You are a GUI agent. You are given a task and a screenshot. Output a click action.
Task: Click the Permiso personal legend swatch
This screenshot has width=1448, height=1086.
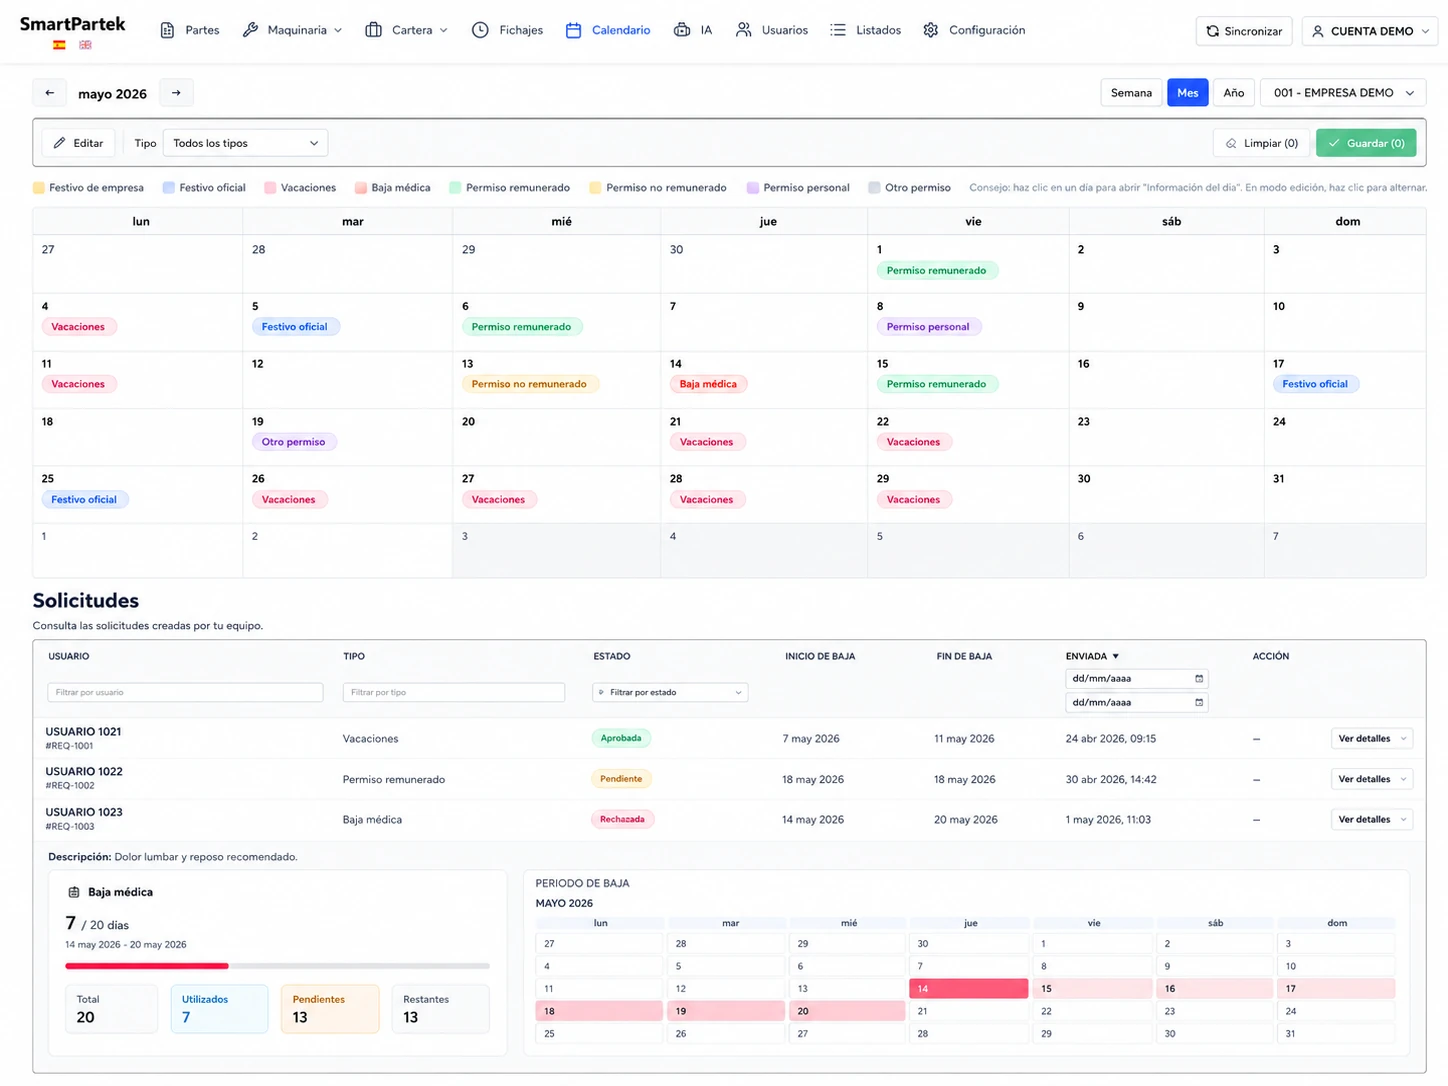click(753, 187)
